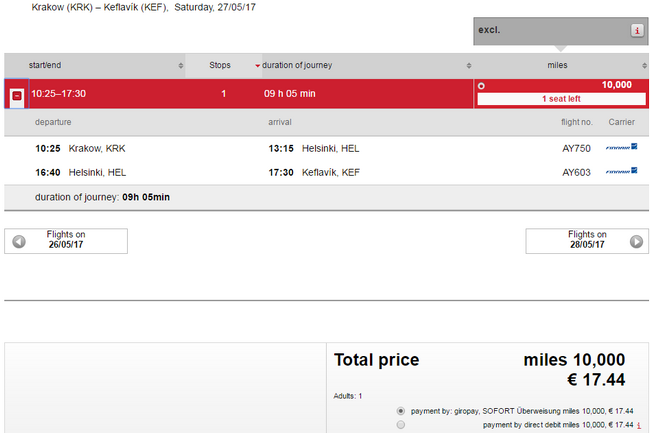Screen dimensions: 650x433
Task: Click Finnair carrier logo for flight AY603
Action: 621,171
